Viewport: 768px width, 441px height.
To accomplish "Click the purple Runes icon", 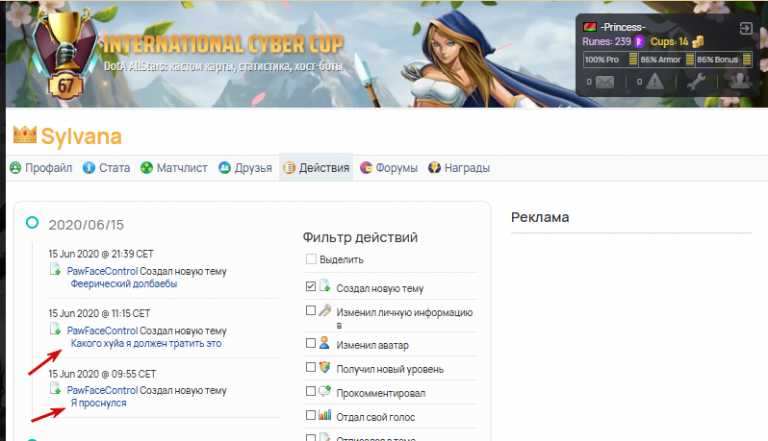I will 639,42.
